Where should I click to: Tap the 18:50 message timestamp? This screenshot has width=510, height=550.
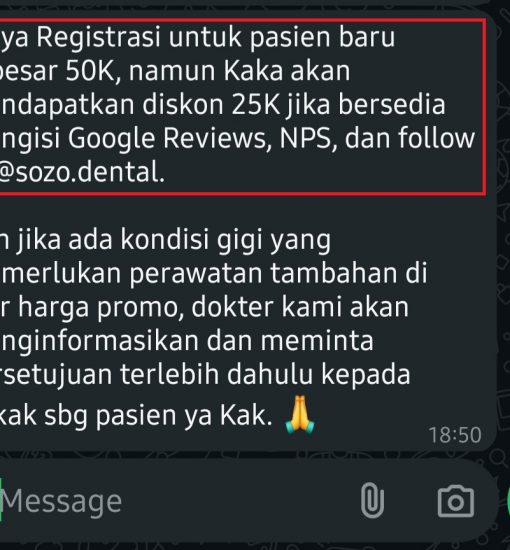coord(455,435)
